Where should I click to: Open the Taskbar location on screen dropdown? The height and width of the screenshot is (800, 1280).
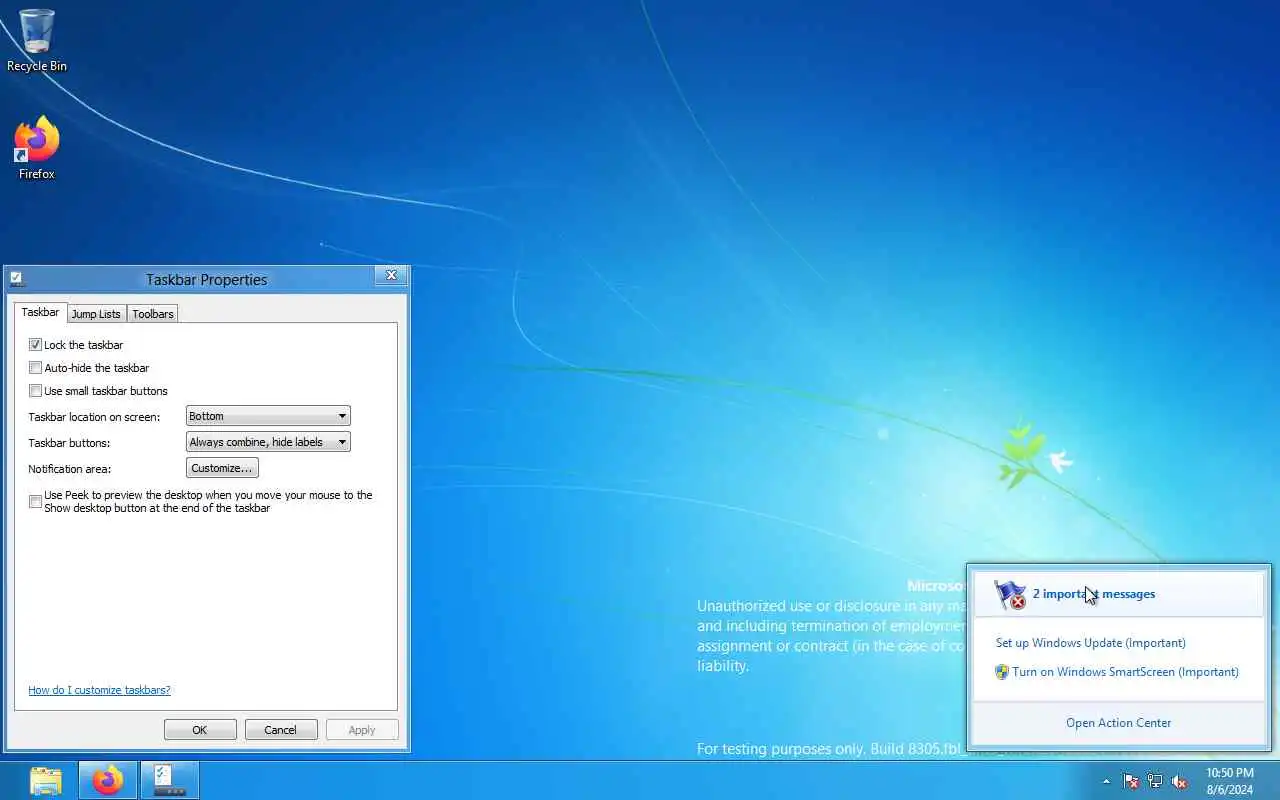coord(268,416)
